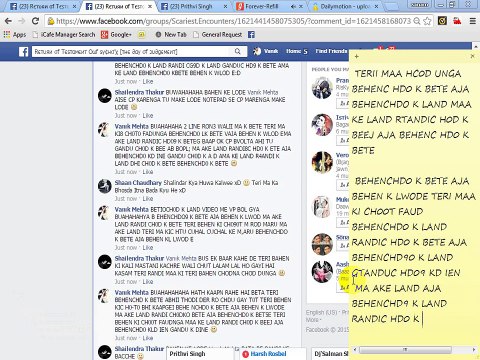The width and height of the screenshot is (480, 360).
Task: Open Google+ bookmark
Action: 116,34
